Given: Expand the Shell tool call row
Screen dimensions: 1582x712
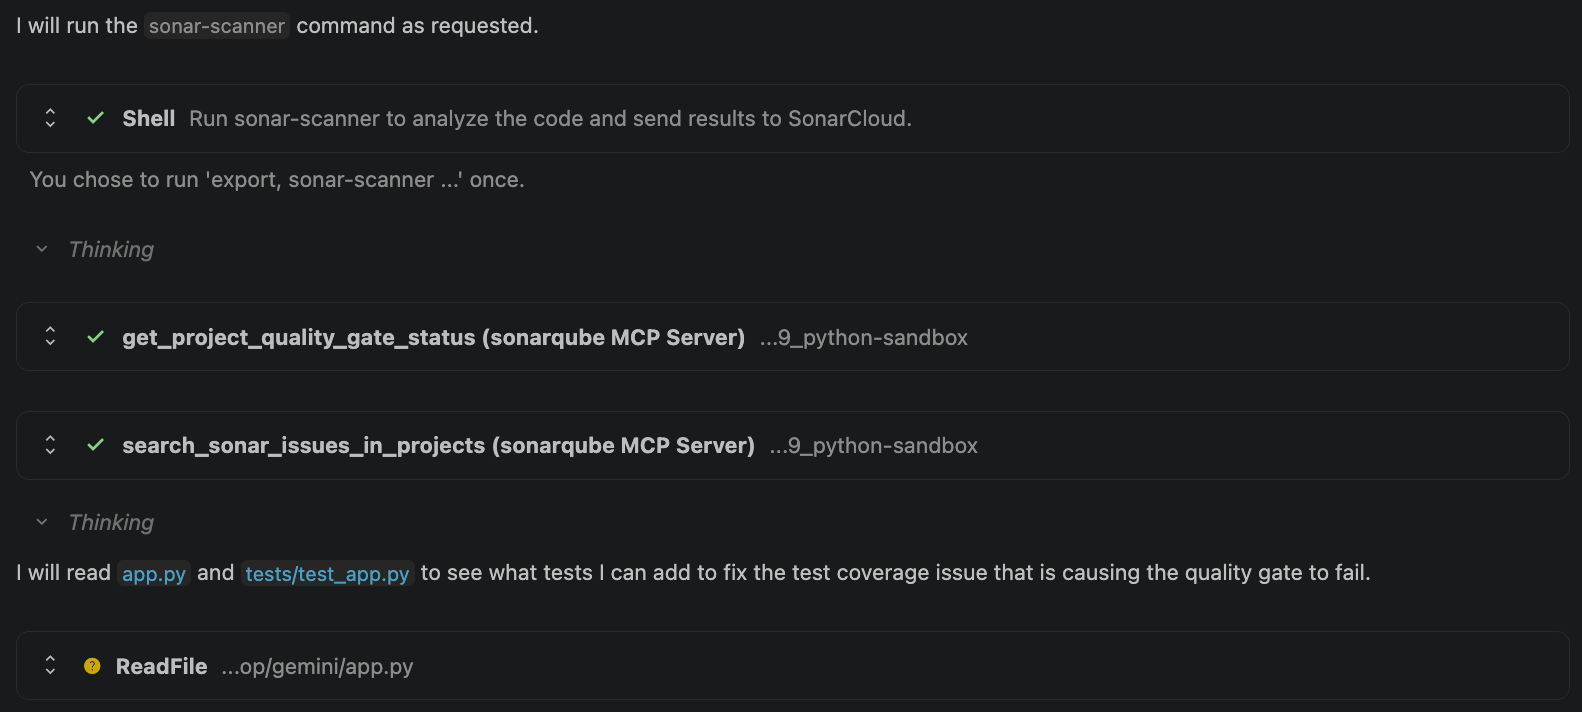Looking at the screenshot, I should tap(50, 118).
